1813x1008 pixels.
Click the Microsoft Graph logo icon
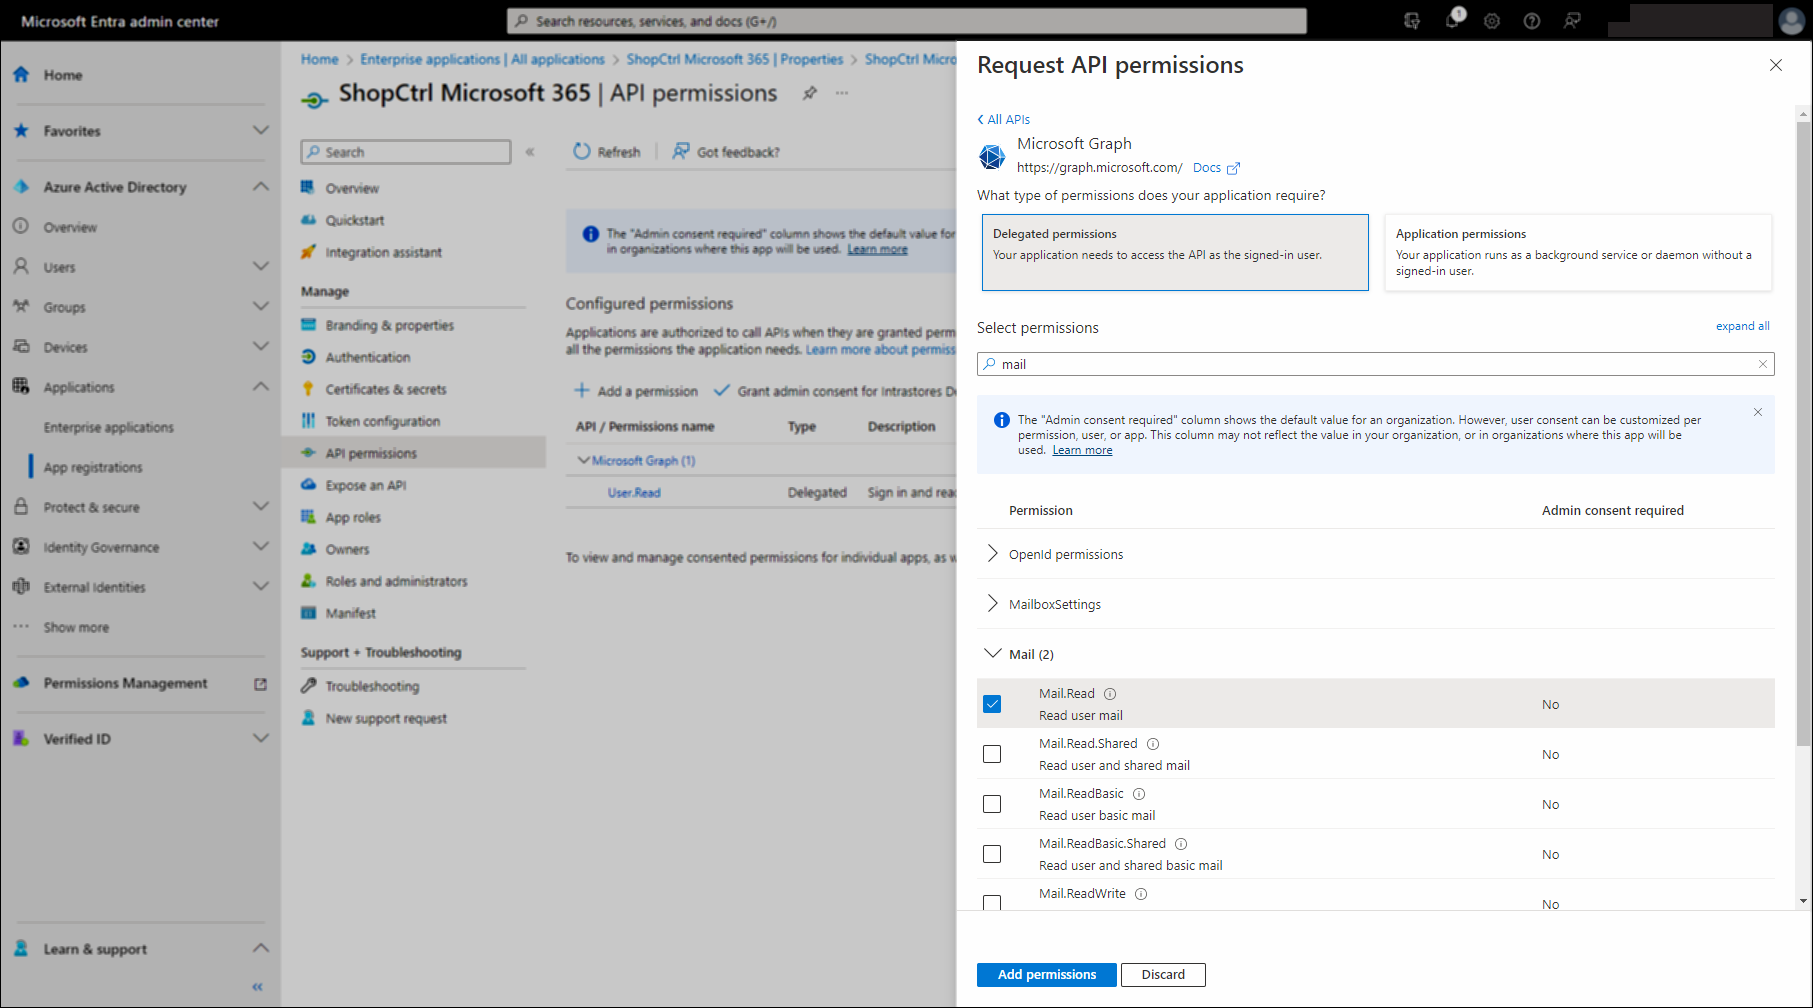coord(992,157)
